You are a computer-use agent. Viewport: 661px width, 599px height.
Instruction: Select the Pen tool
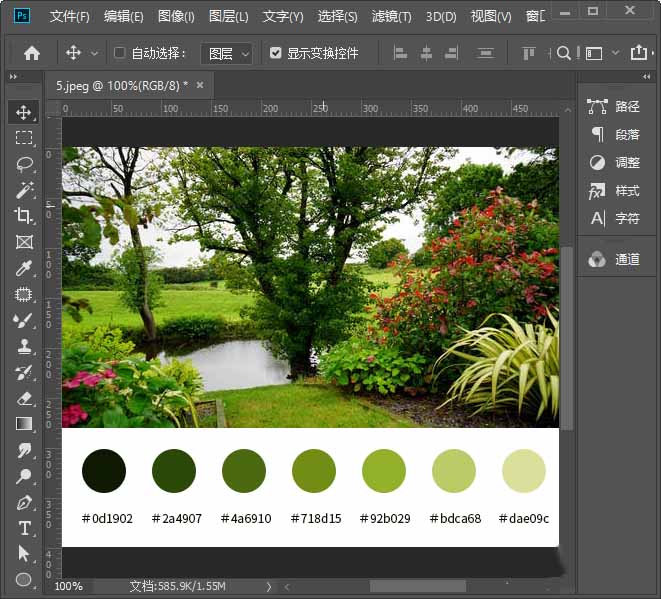pos(24,502)
